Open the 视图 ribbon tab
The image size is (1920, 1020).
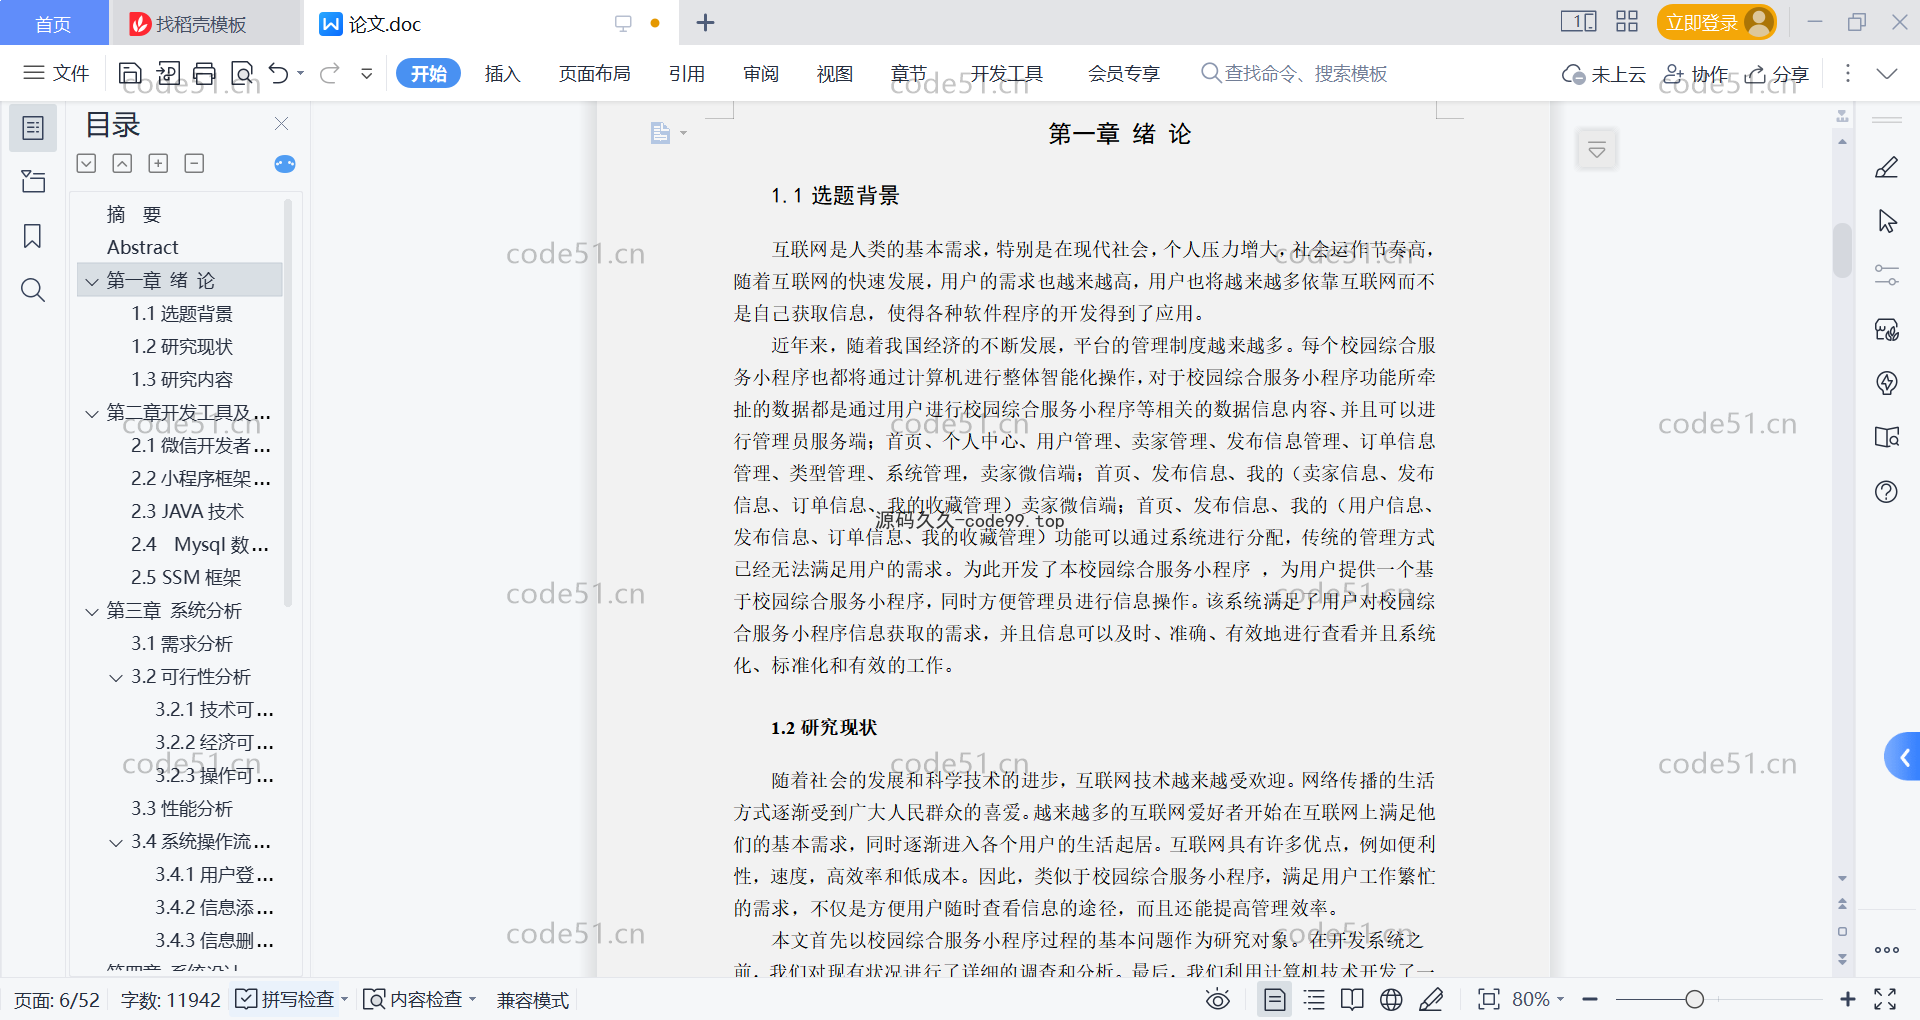pyautogui.click(x=834, y=73)
